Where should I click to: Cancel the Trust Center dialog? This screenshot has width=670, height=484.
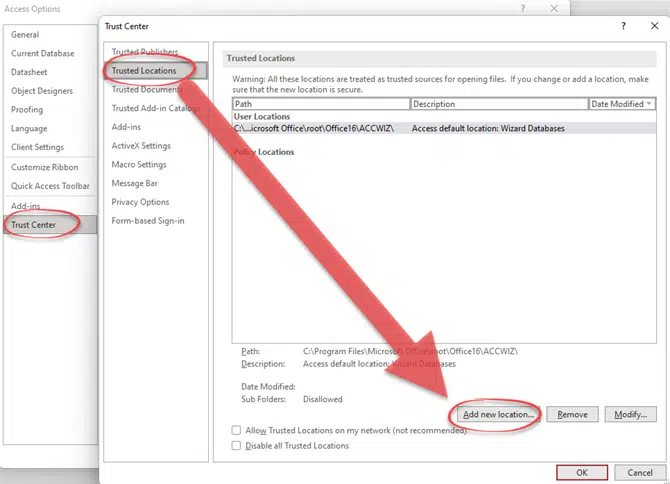point(640,472)
